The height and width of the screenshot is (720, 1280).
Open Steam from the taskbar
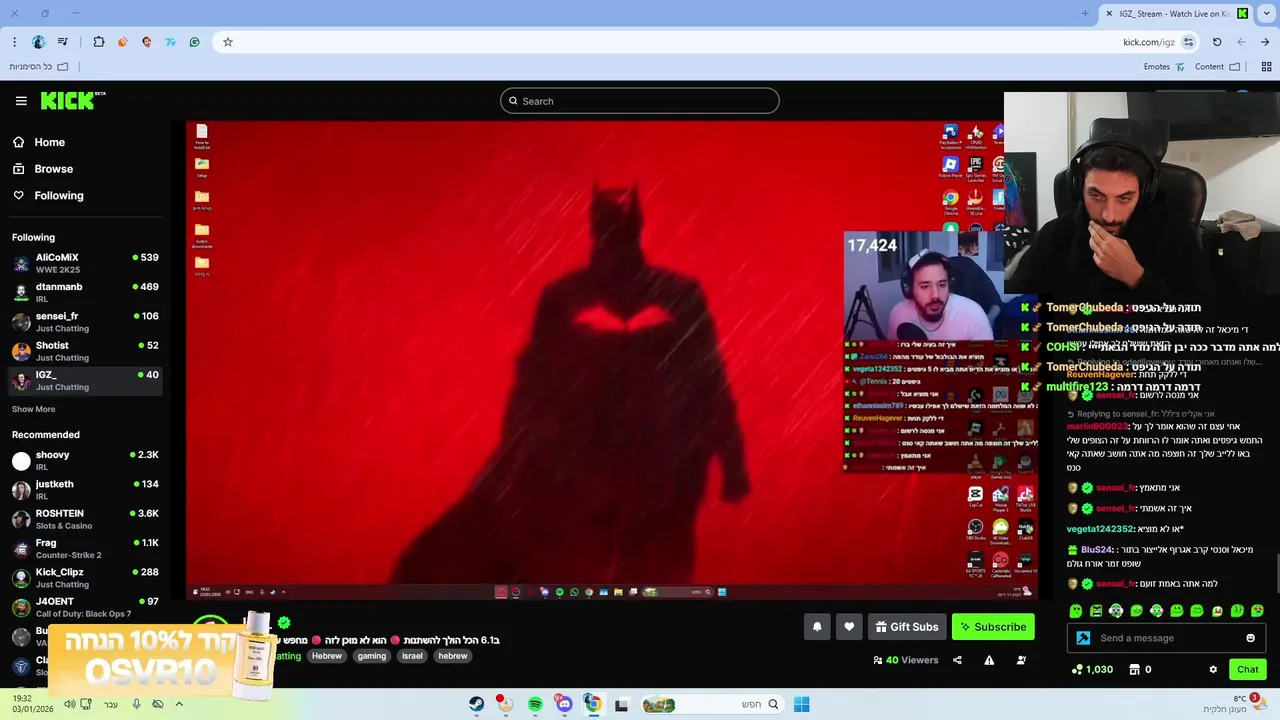click(x=477, y=704)
